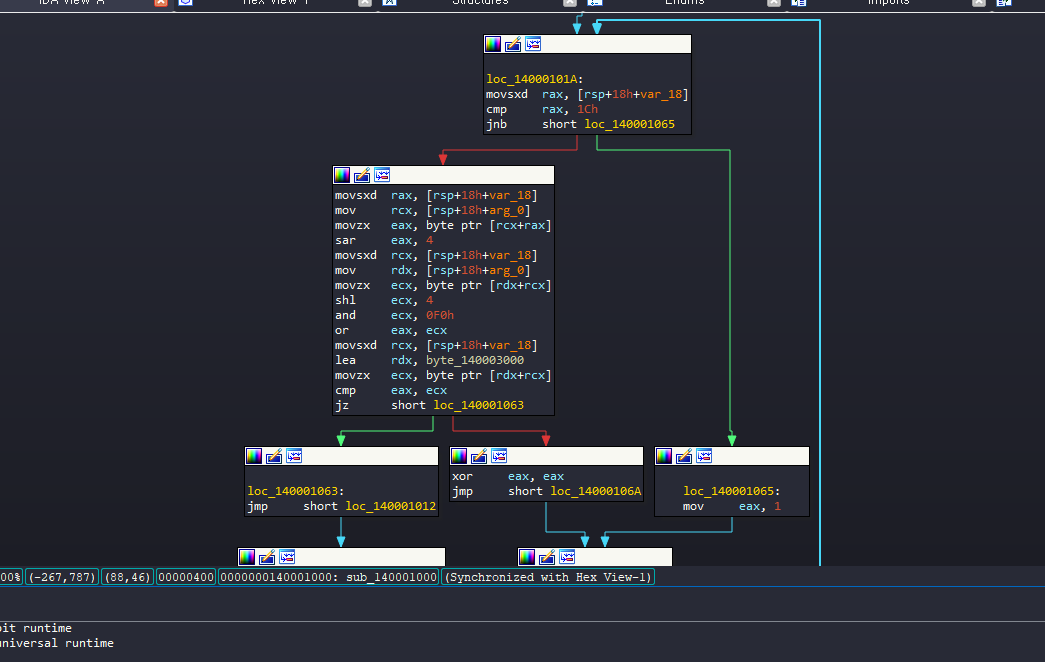Click pencil icon on block below the xor node
1045x662 pixels.
547,557
